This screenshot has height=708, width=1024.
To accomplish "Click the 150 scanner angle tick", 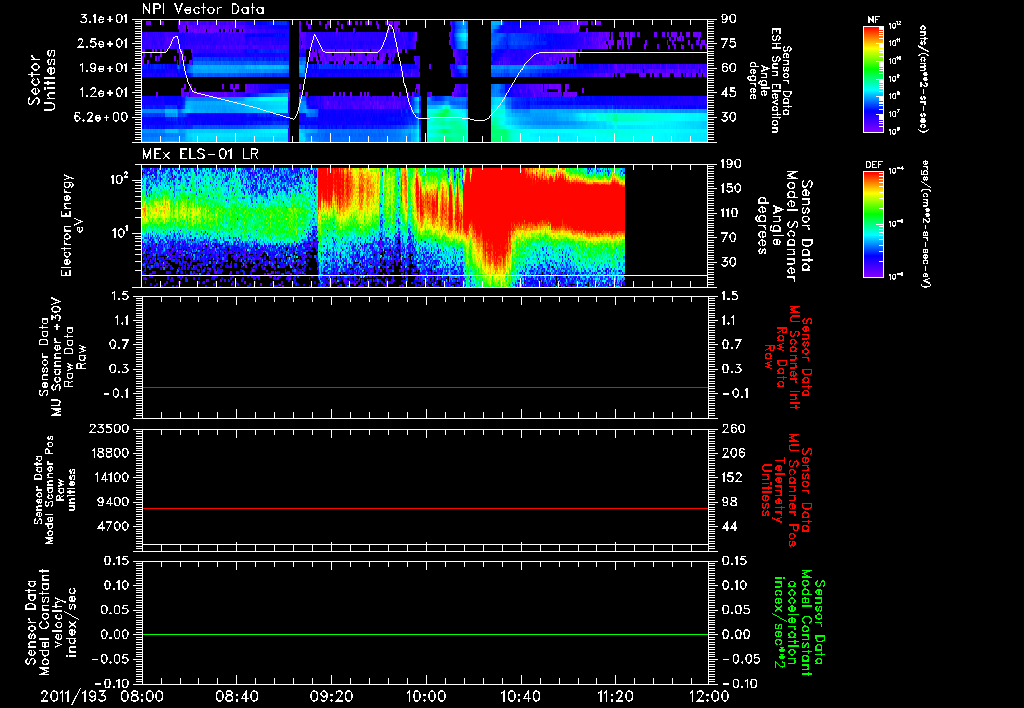I will [x=733, y=189].
